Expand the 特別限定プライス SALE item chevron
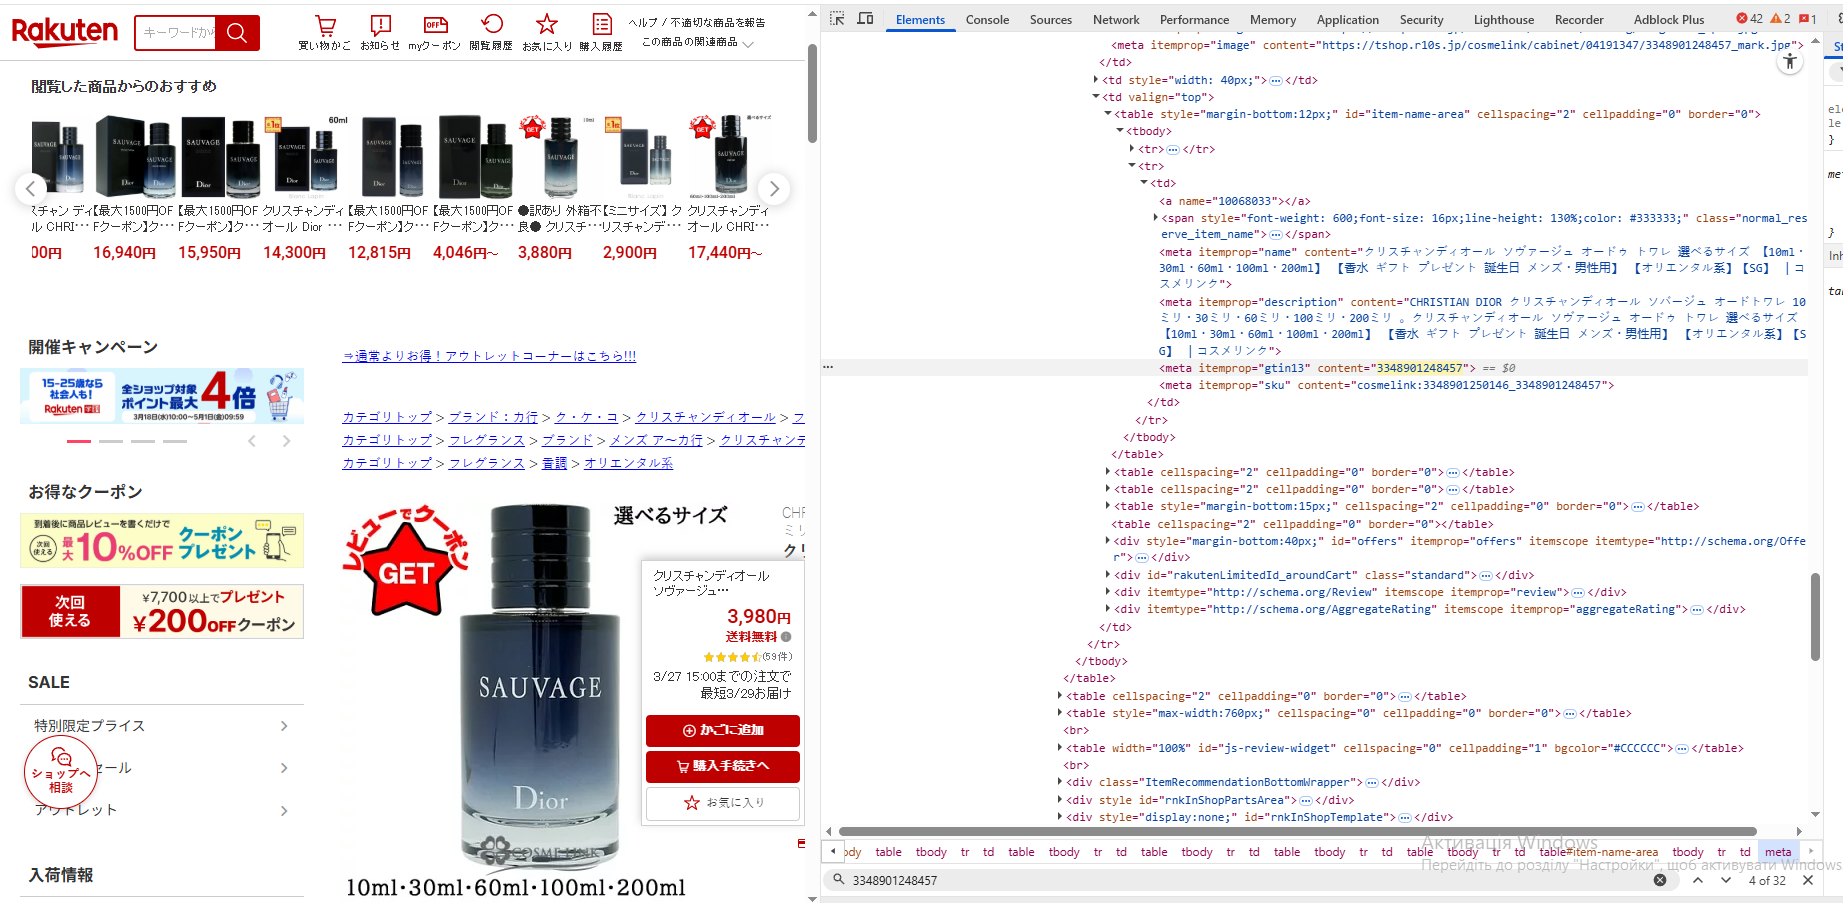1843x903 pixels. point(284,726)
